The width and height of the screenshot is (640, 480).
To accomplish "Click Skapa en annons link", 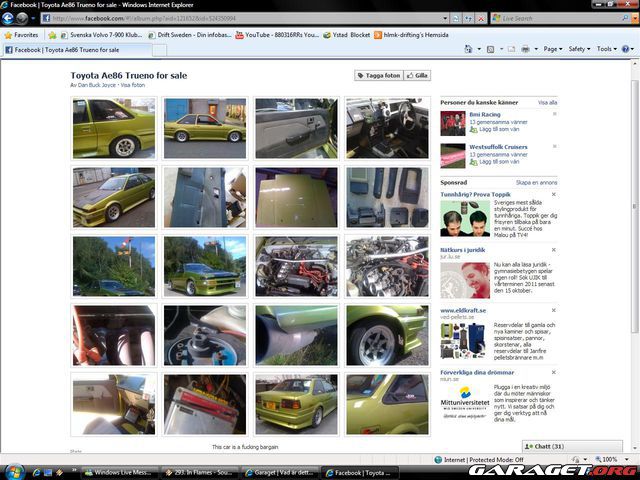I will click(536, 183).
